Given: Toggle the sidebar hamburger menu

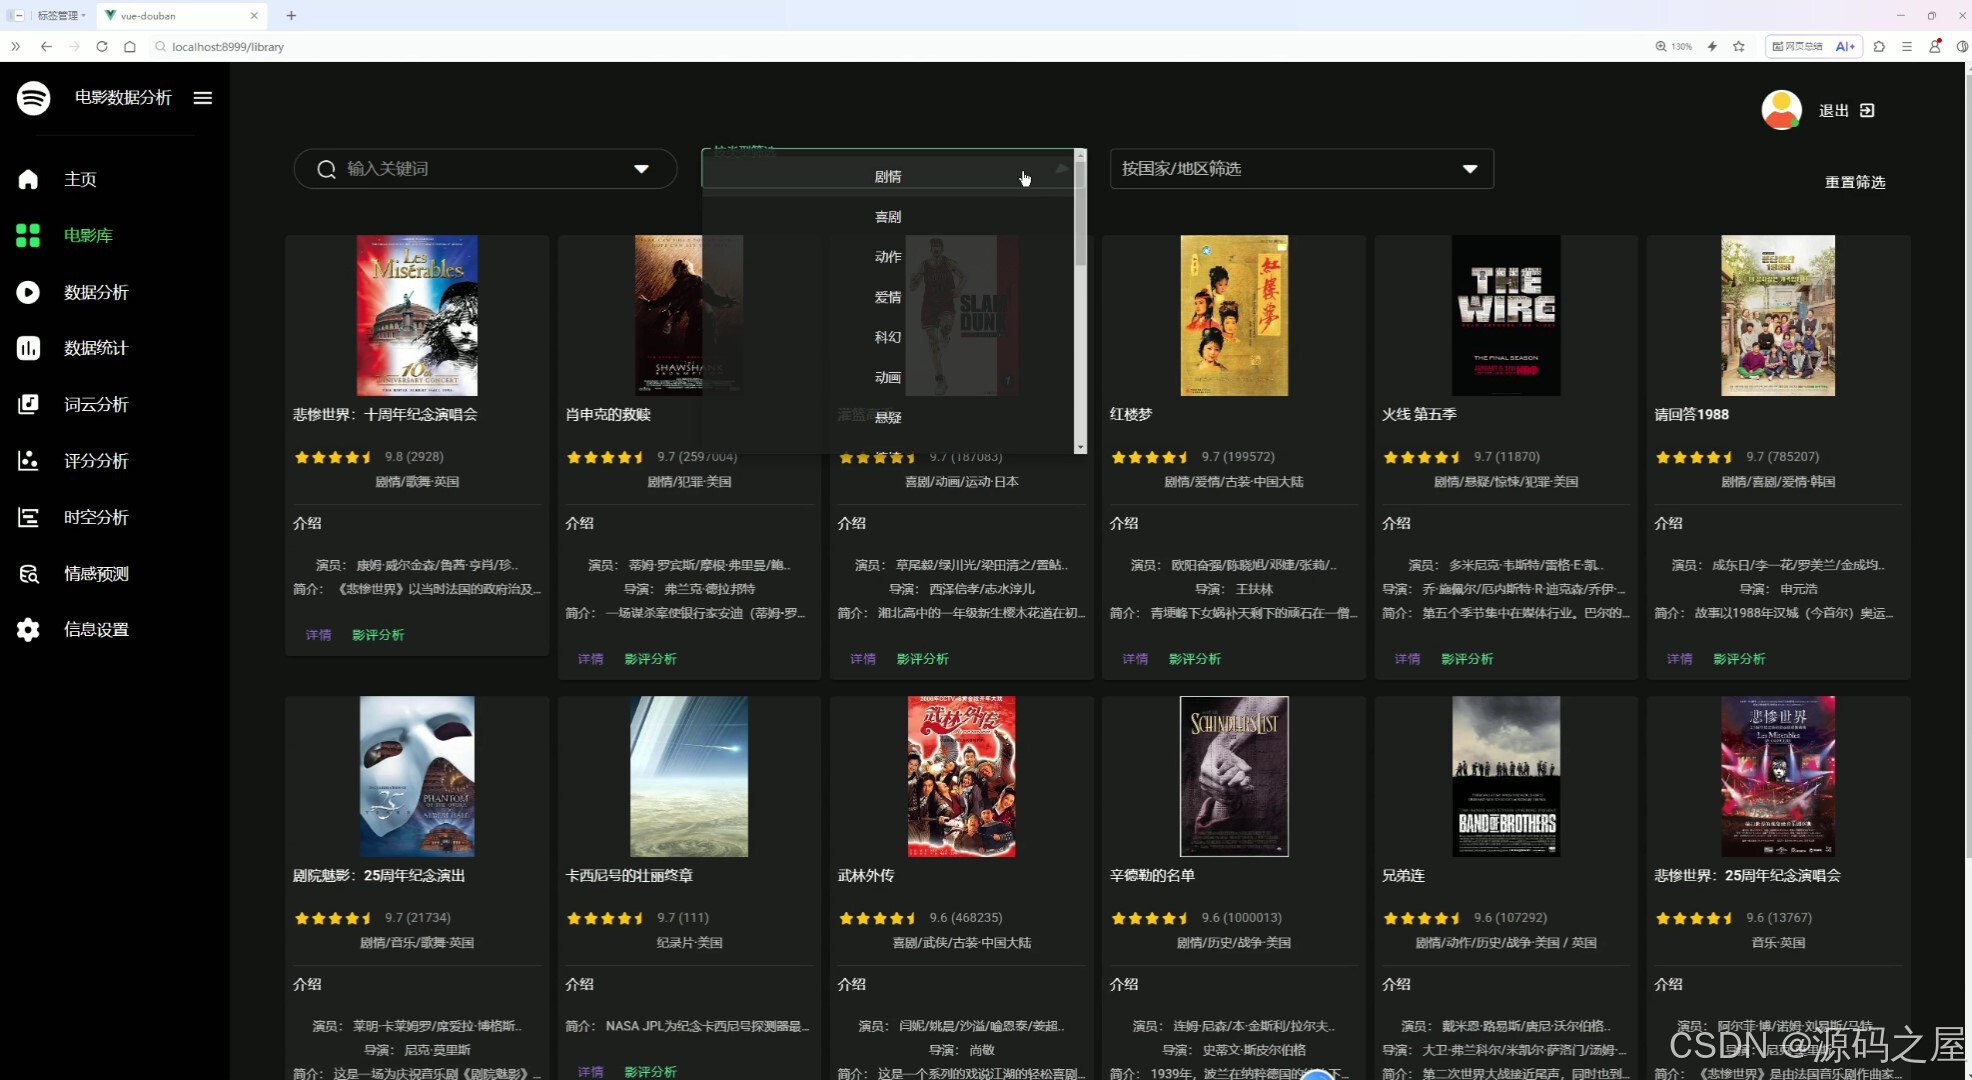Looking at the screenshot, I should tap(203, 97).
